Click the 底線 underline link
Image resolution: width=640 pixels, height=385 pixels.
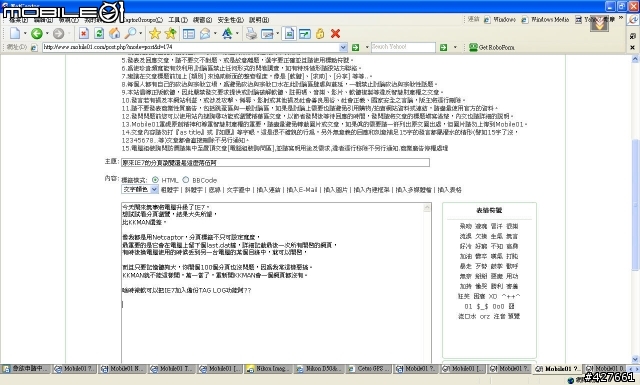(215, 190)
